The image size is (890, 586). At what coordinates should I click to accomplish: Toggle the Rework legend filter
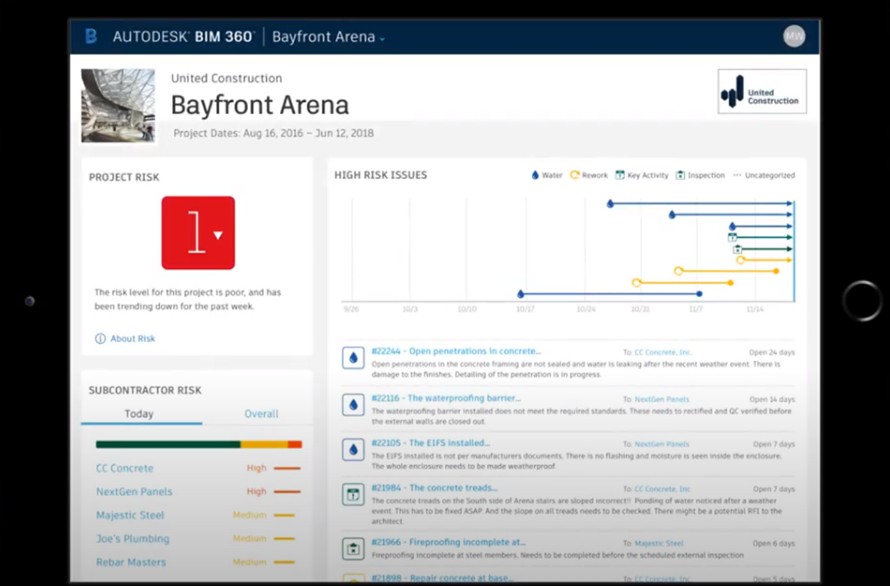(x=589, y=175)
